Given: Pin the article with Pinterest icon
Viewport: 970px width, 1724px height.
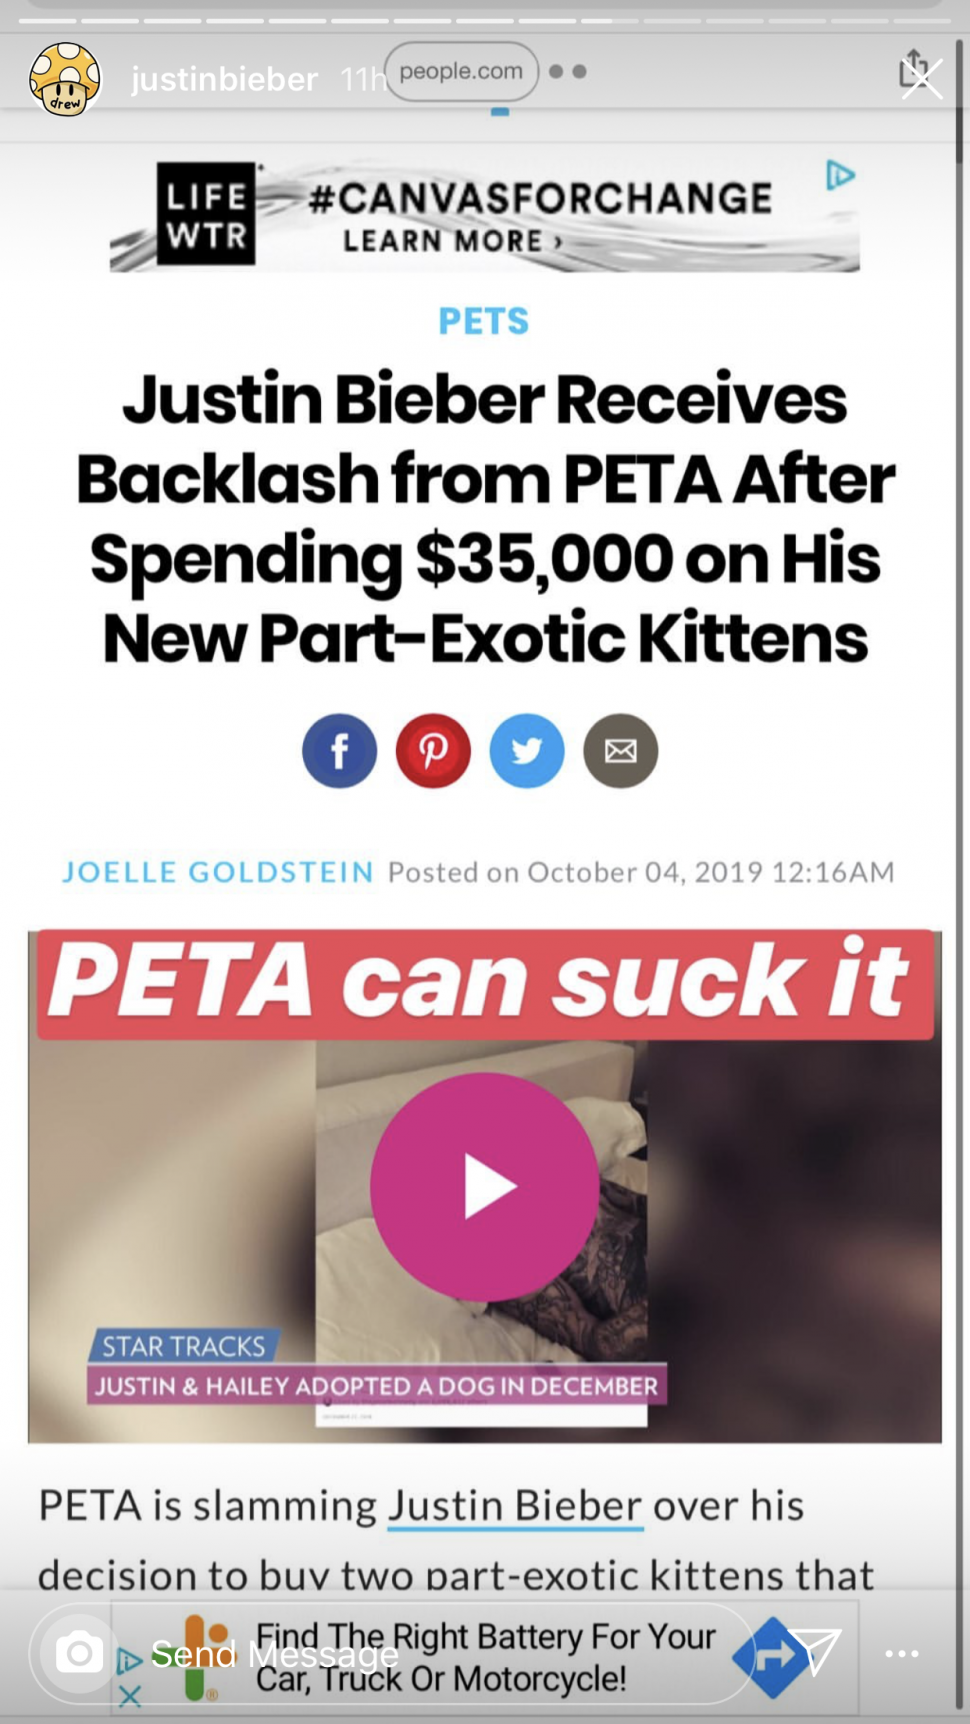Looking at the screenshot, I should coord(433,751).
